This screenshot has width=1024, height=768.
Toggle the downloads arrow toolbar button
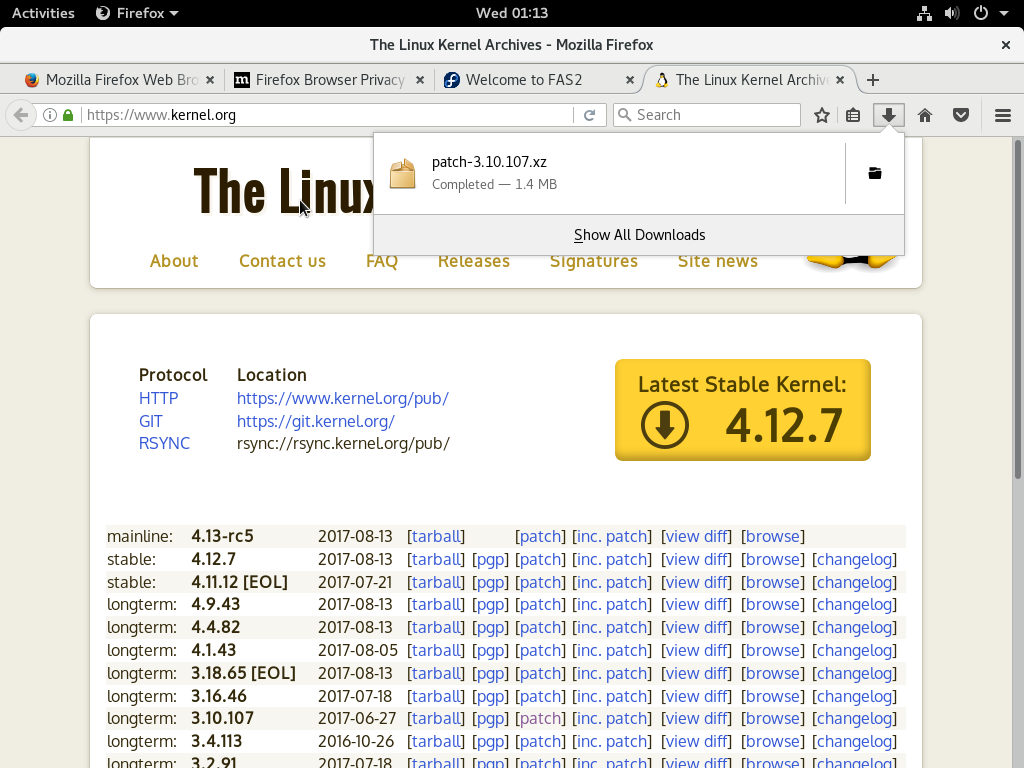[888, 116]
